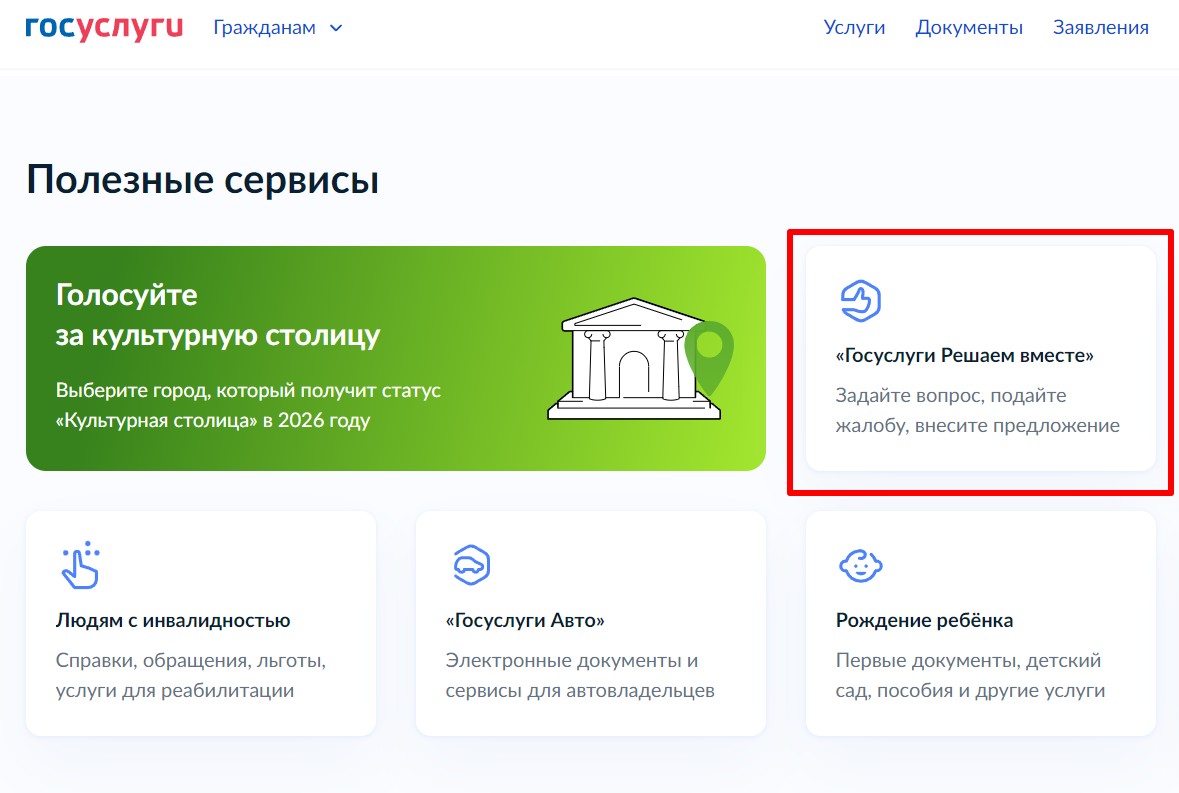Expand the Гражданам dropdown chevron
The width and height of the screenshot is (1179, 793).
[x=336, y=29]
